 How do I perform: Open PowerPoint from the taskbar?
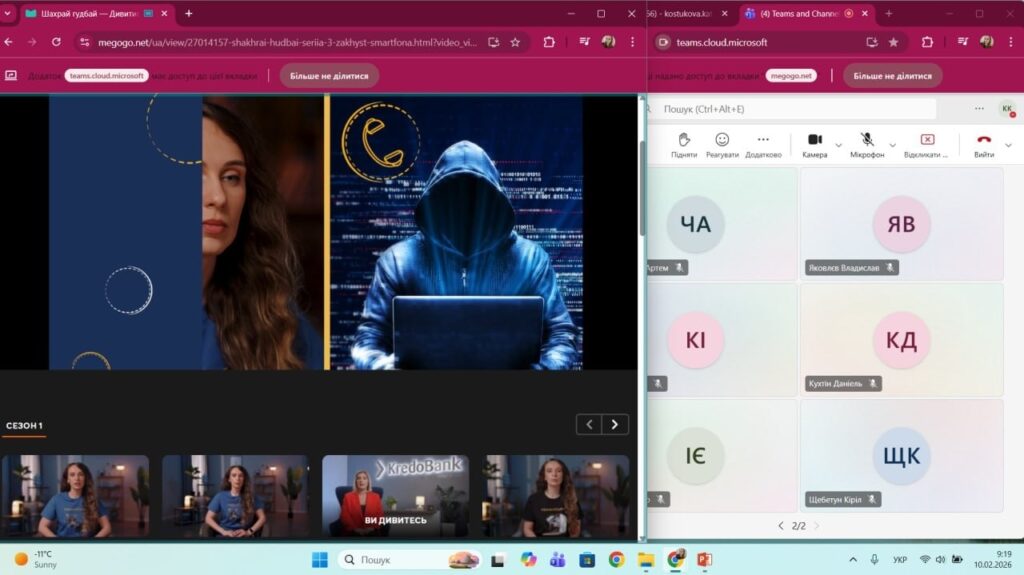703,559
